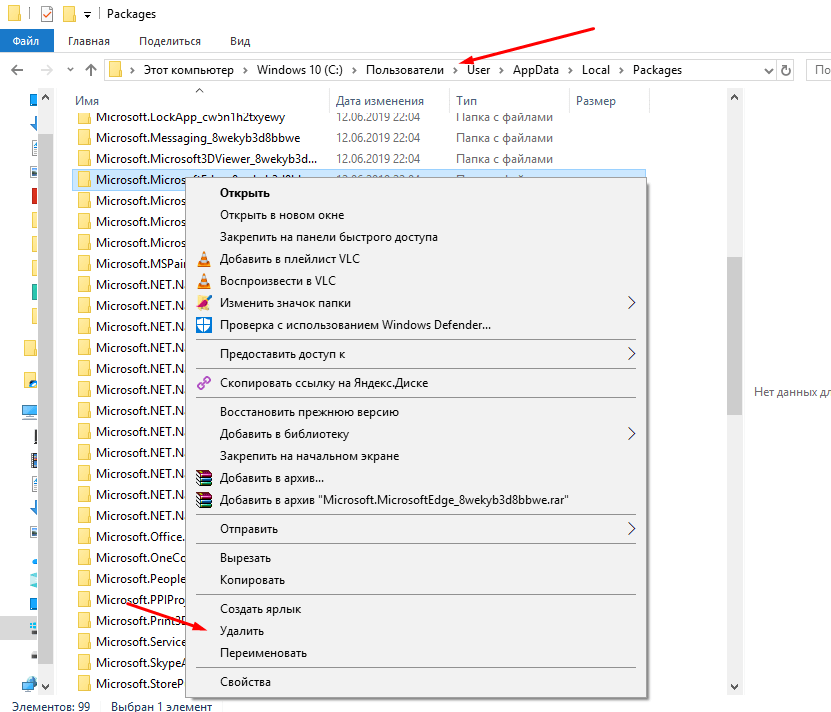Click the VLC cone icon beside 'Воспроизвести в VLC'

(x=204, y=281)
